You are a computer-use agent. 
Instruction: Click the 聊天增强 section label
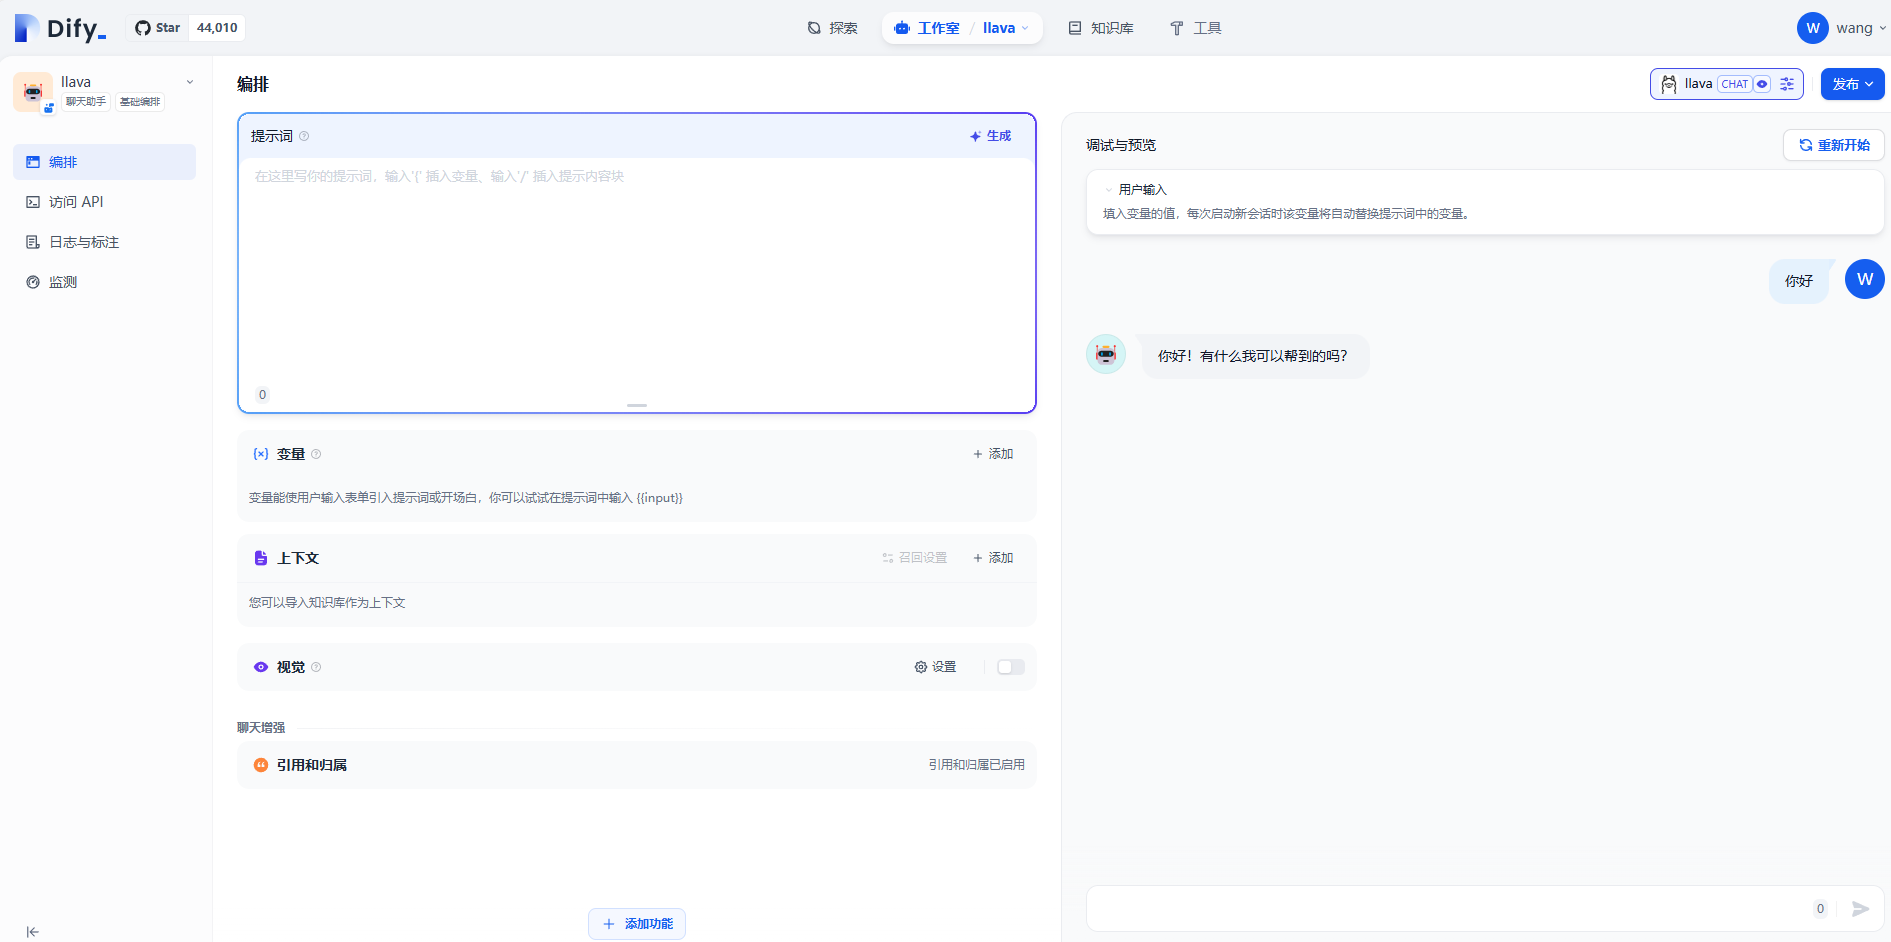coord(261,728)
